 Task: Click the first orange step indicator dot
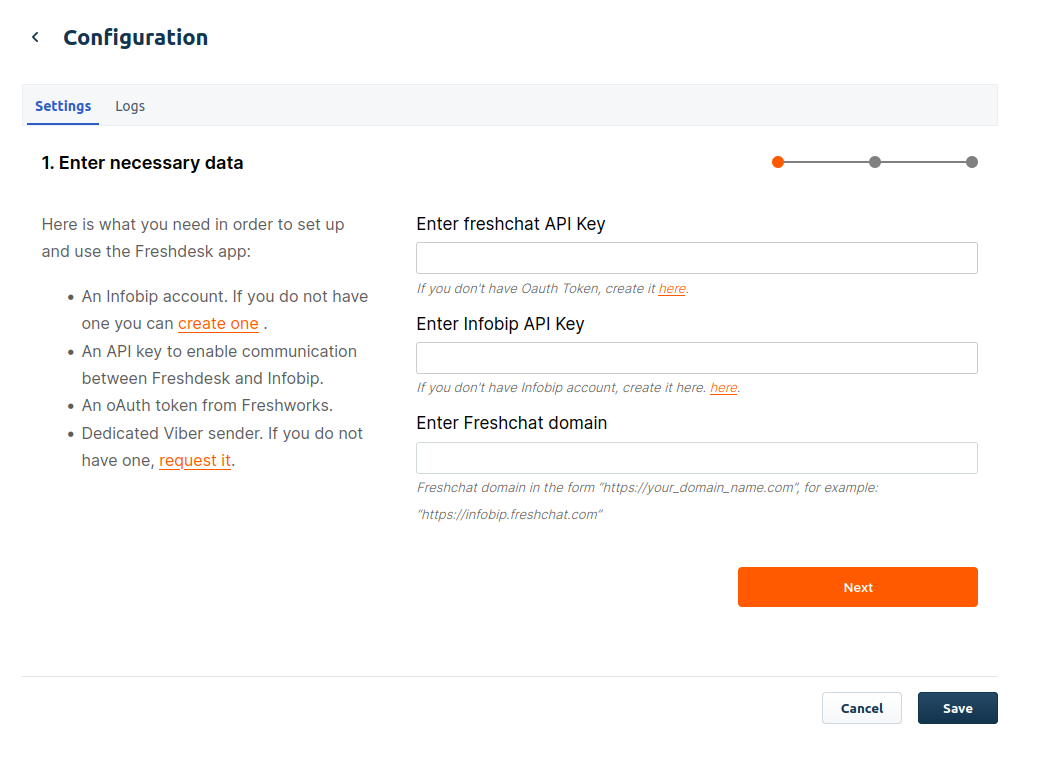pyautogui.click(x=778, y=162)
